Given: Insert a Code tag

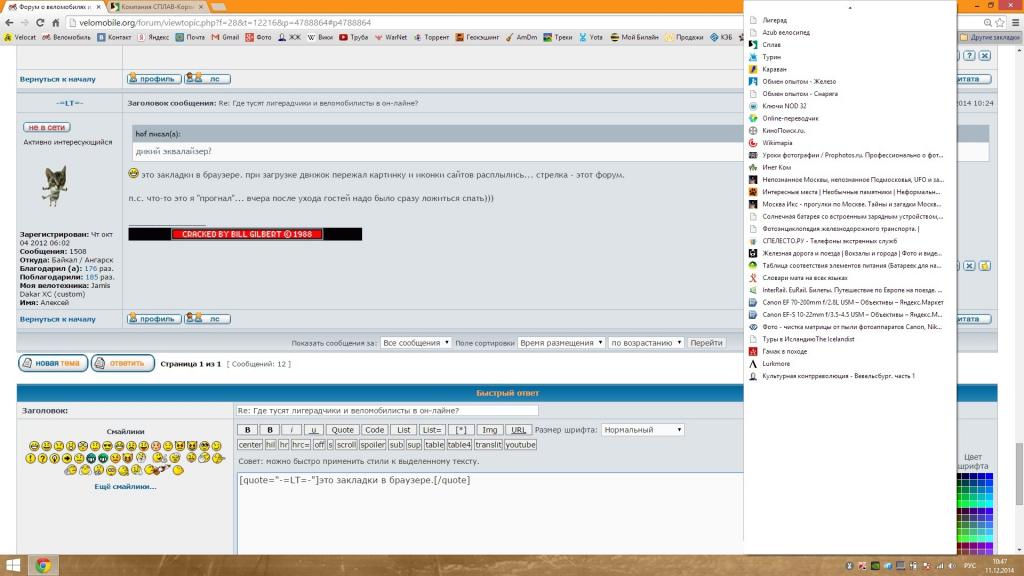Looking at the screenshot, I should [x=374, y=430].
